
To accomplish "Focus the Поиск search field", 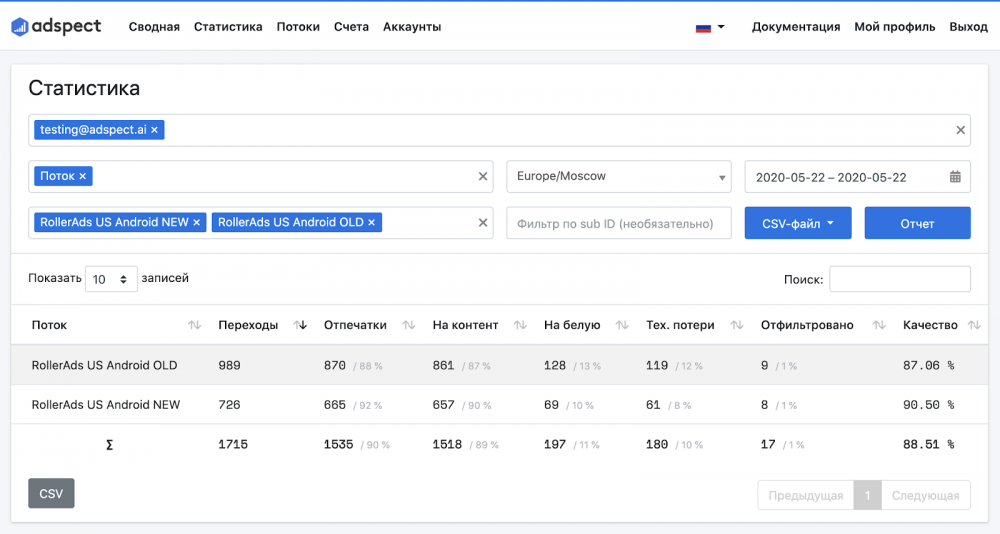I will click(900, 279).
